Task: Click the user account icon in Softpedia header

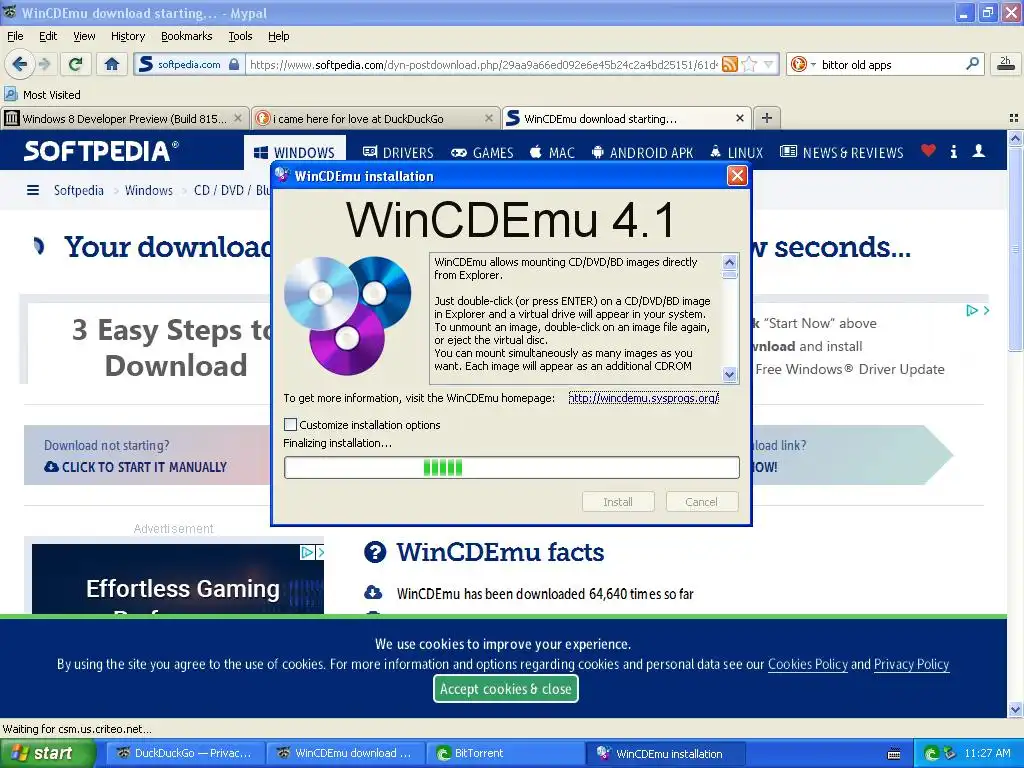Action: tap(978, 151)
